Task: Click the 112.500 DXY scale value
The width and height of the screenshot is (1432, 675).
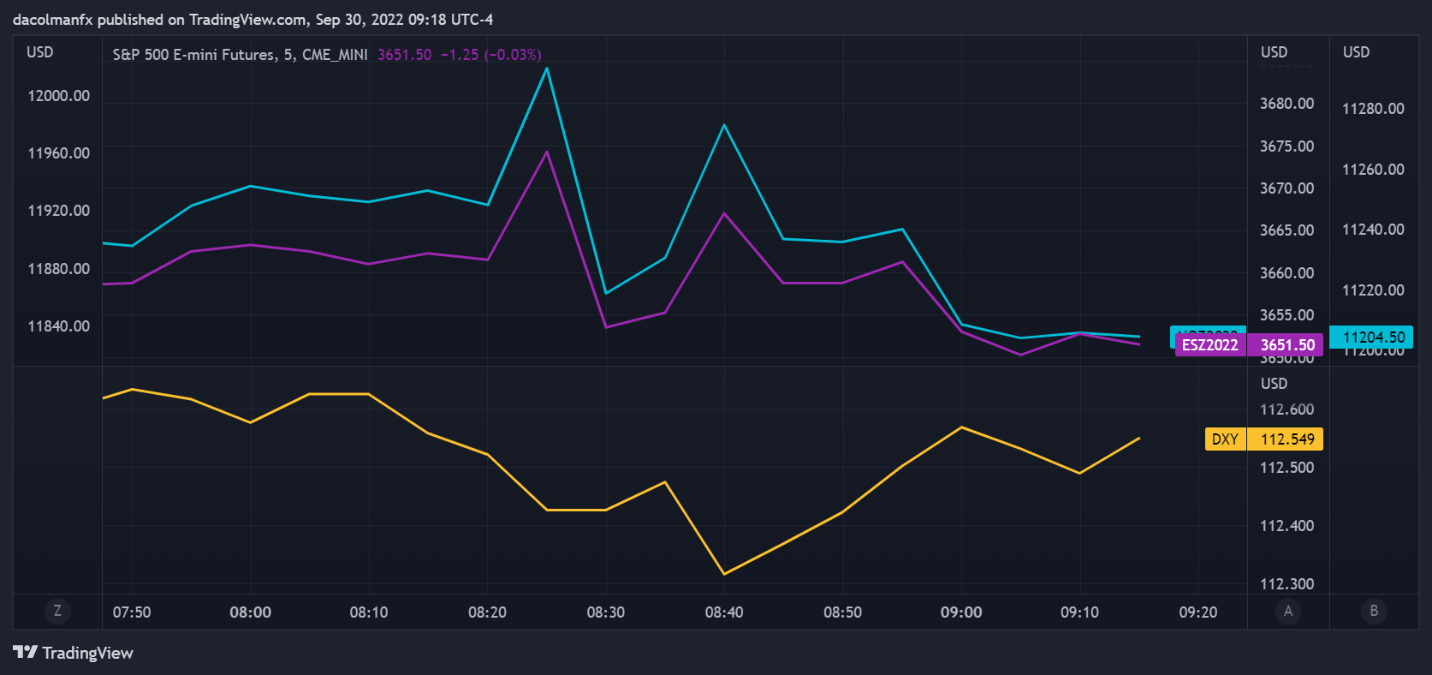Action: pyautogui.click(x=1287, y=468)
